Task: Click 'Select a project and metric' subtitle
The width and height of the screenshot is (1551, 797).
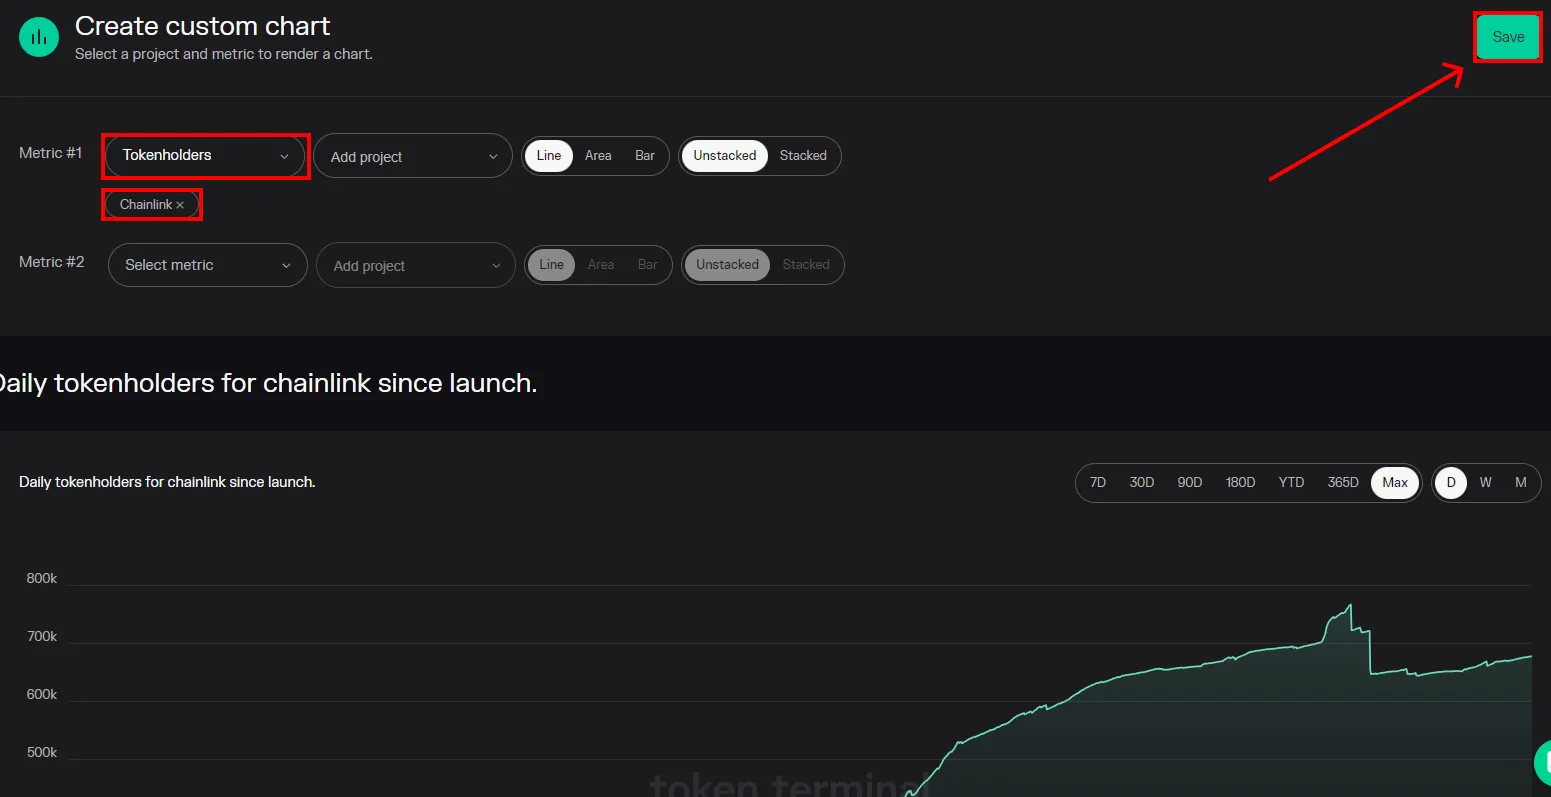Action: 224,54
